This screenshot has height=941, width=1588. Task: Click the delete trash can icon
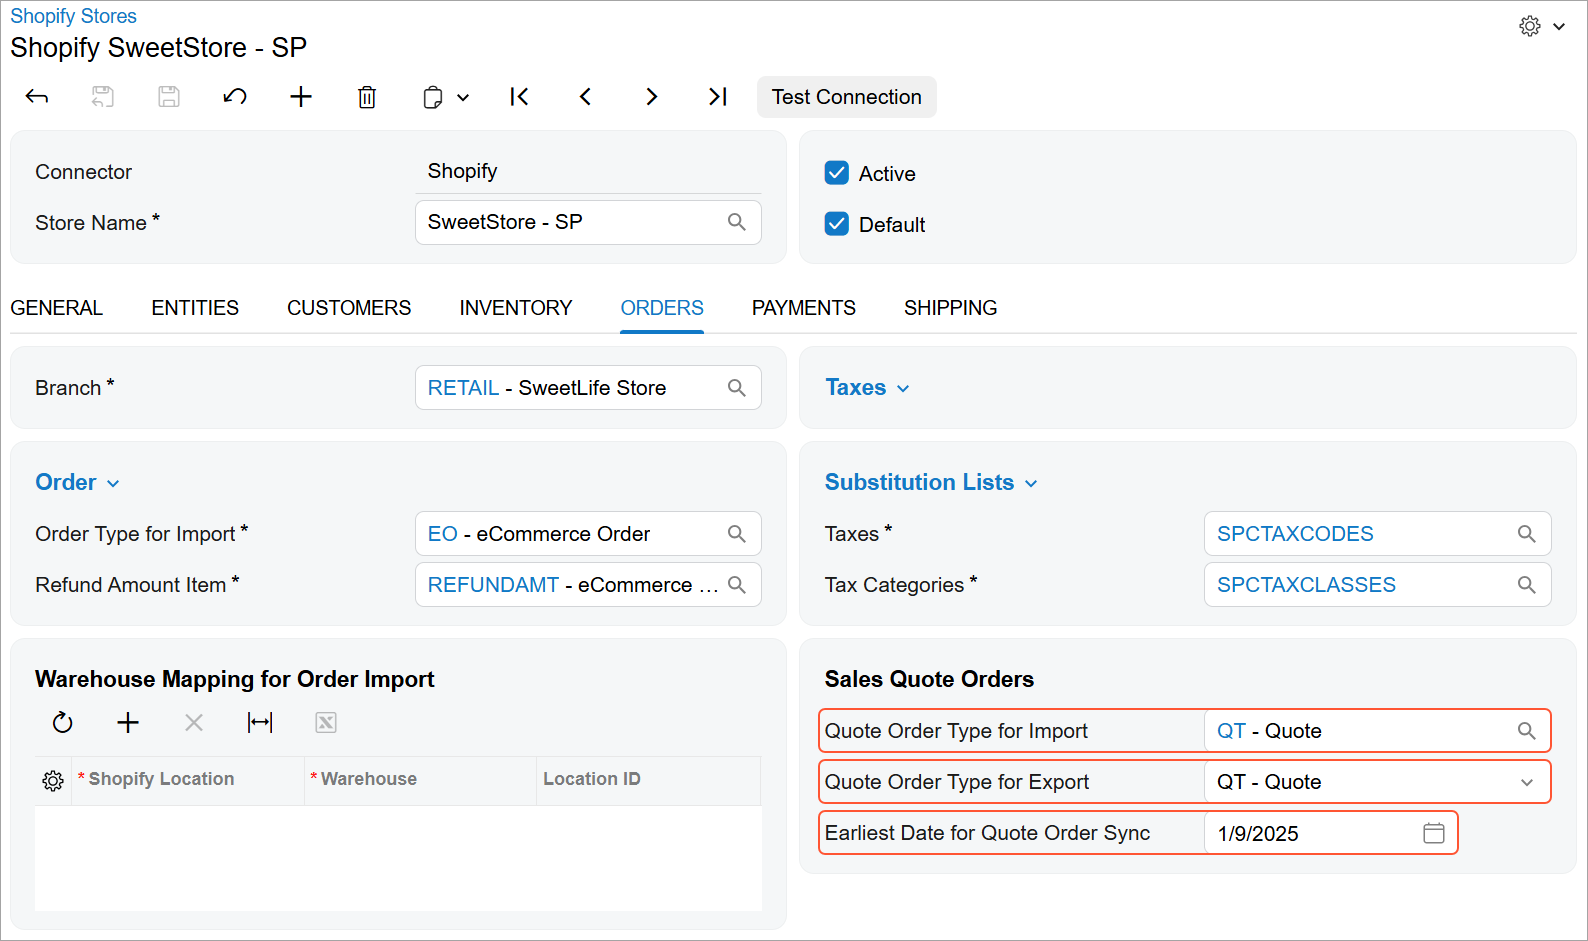coord(367,97)
